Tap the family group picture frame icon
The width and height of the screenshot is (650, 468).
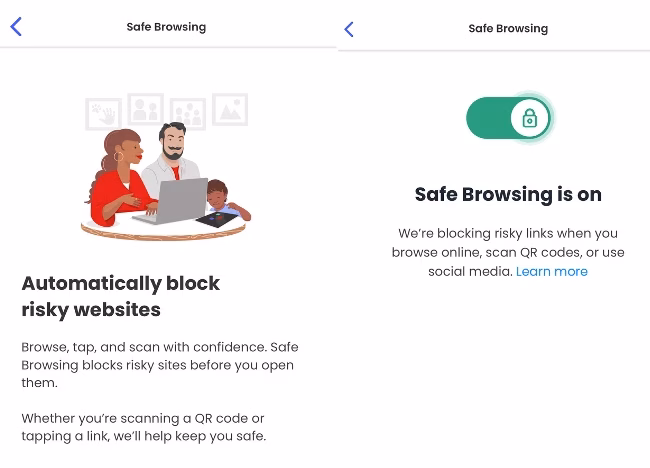(x=188, y=113)
